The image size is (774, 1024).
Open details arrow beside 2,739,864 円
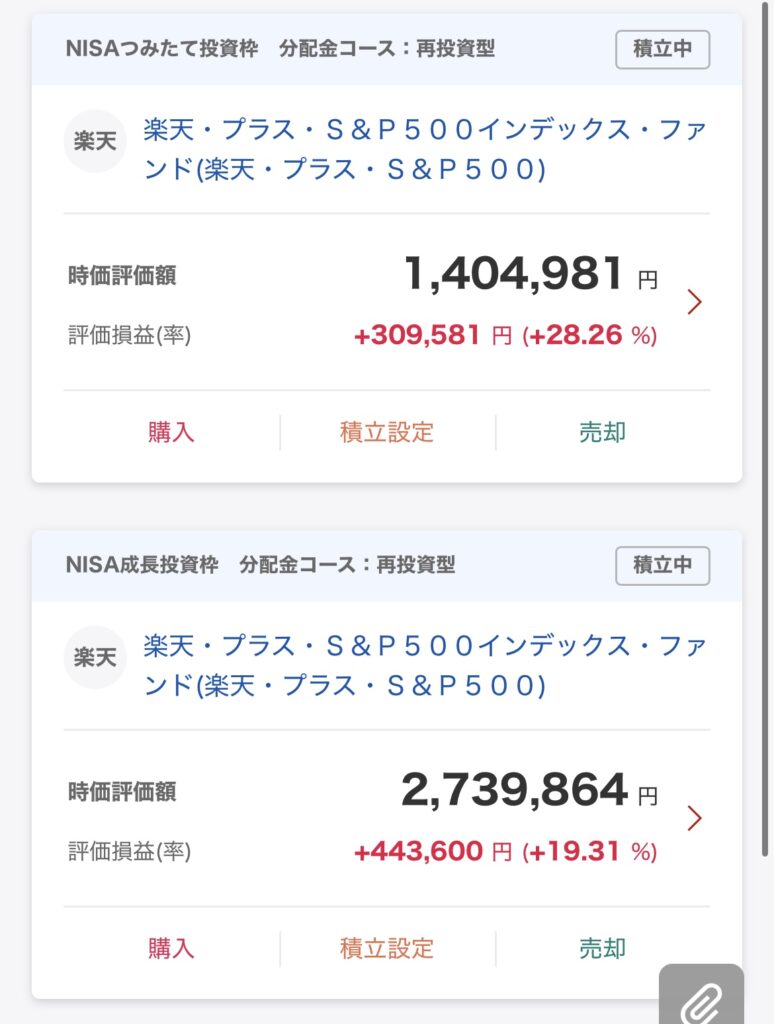pyautogui.click(x=695, y=818)
